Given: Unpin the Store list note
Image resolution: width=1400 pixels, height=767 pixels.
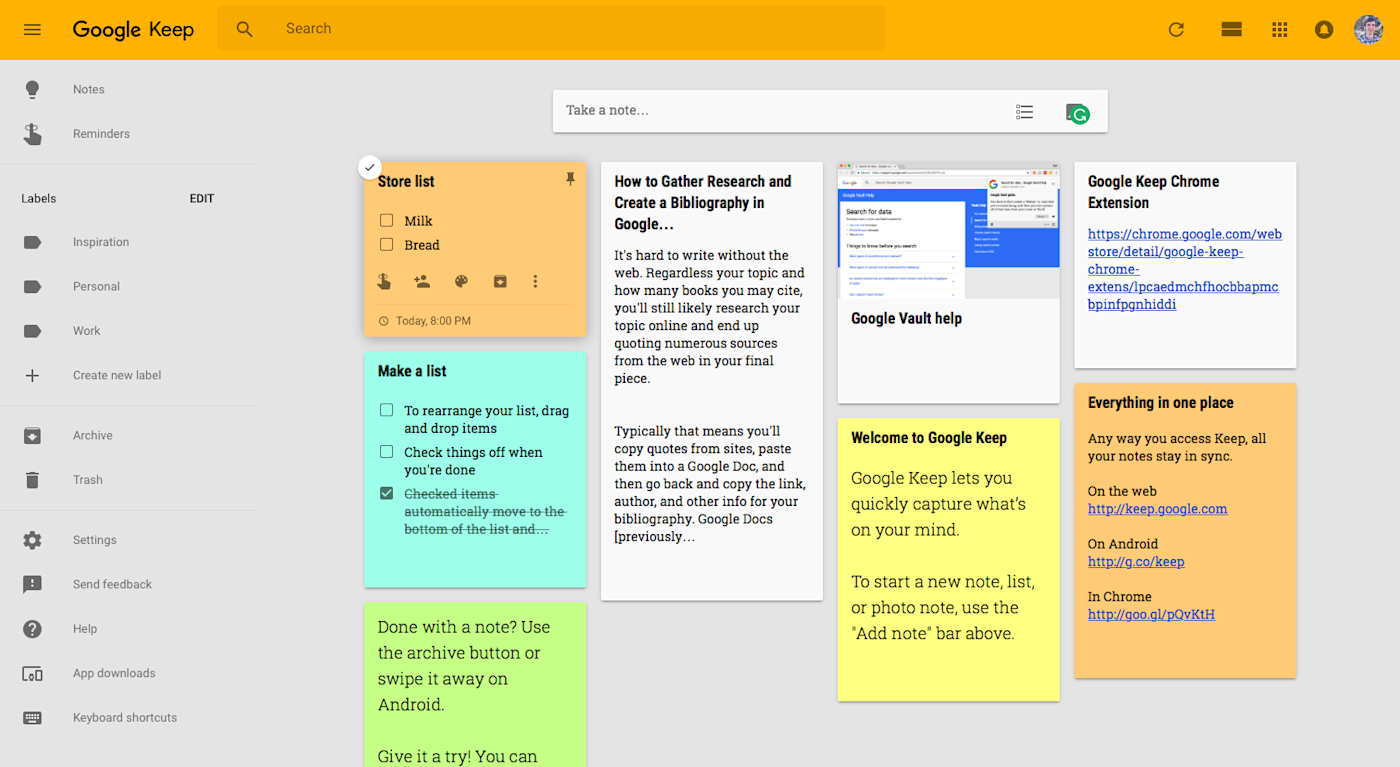Looking at the screenshot, I should pyautogui.click(x=570, y=179).
